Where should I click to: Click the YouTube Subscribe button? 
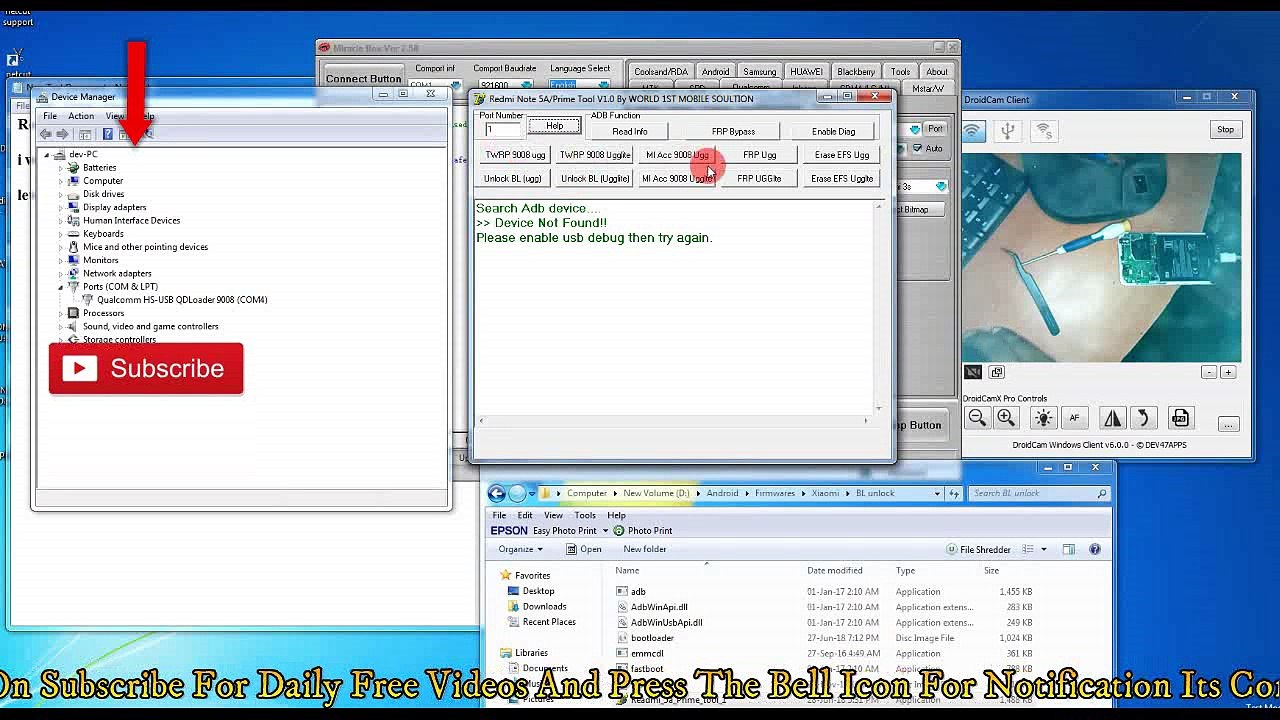[x=146, y=369]
